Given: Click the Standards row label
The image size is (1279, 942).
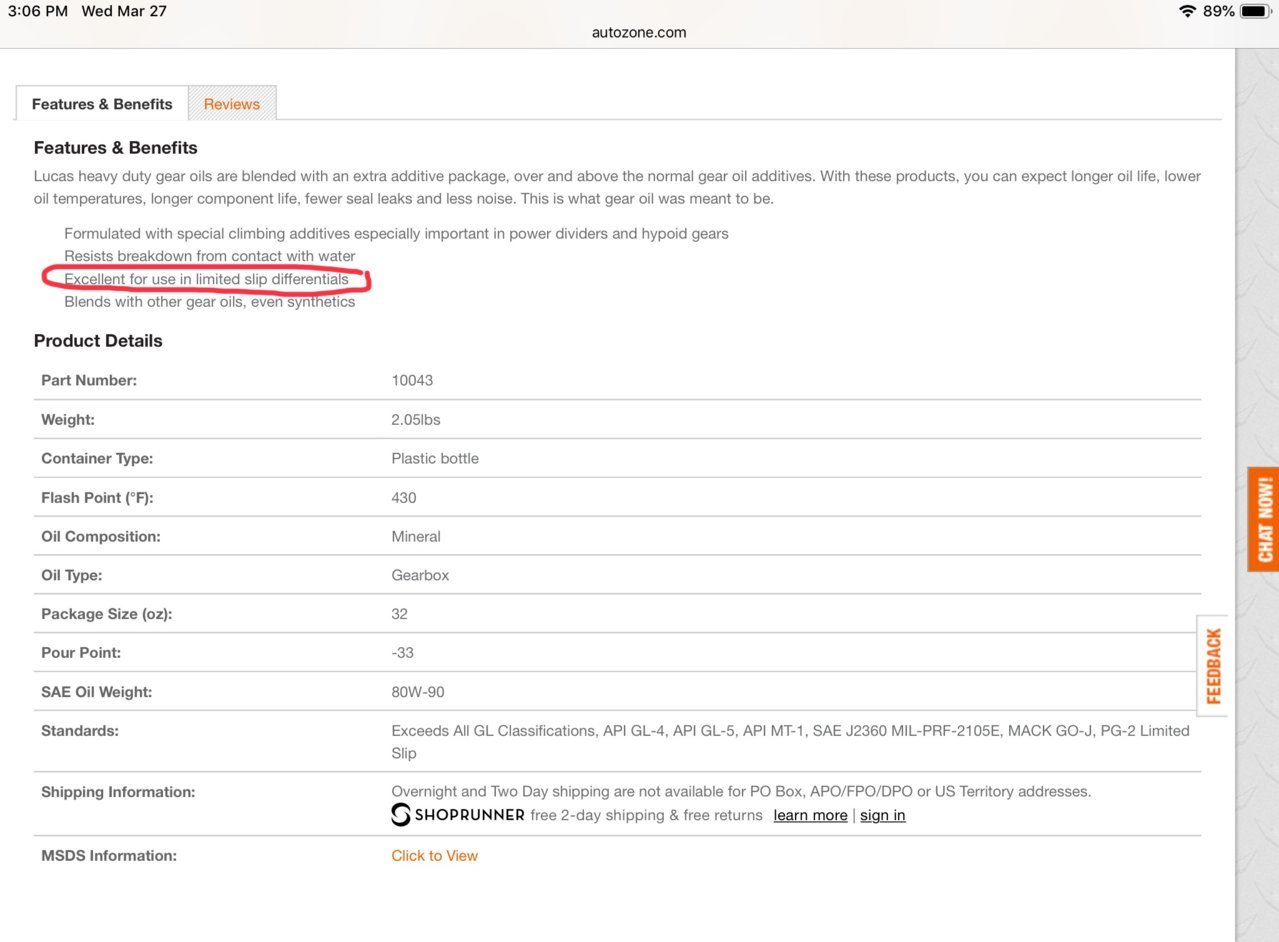Looking at the screenshot, I should tap(80, 731).
